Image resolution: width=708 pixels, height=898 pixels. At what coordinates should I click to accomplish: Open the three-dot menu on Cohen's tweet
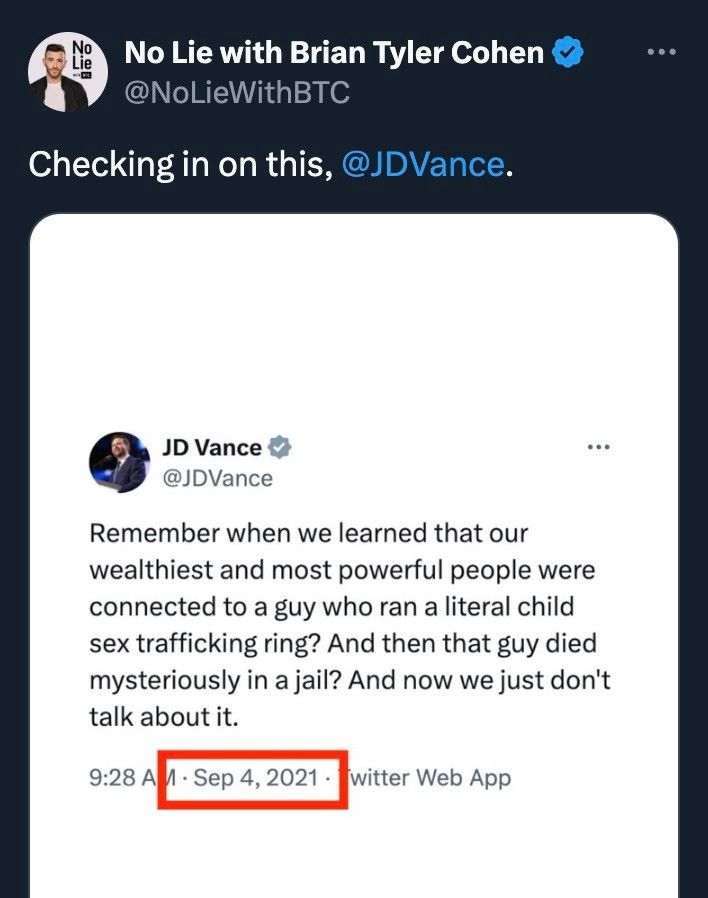(662, 52)
